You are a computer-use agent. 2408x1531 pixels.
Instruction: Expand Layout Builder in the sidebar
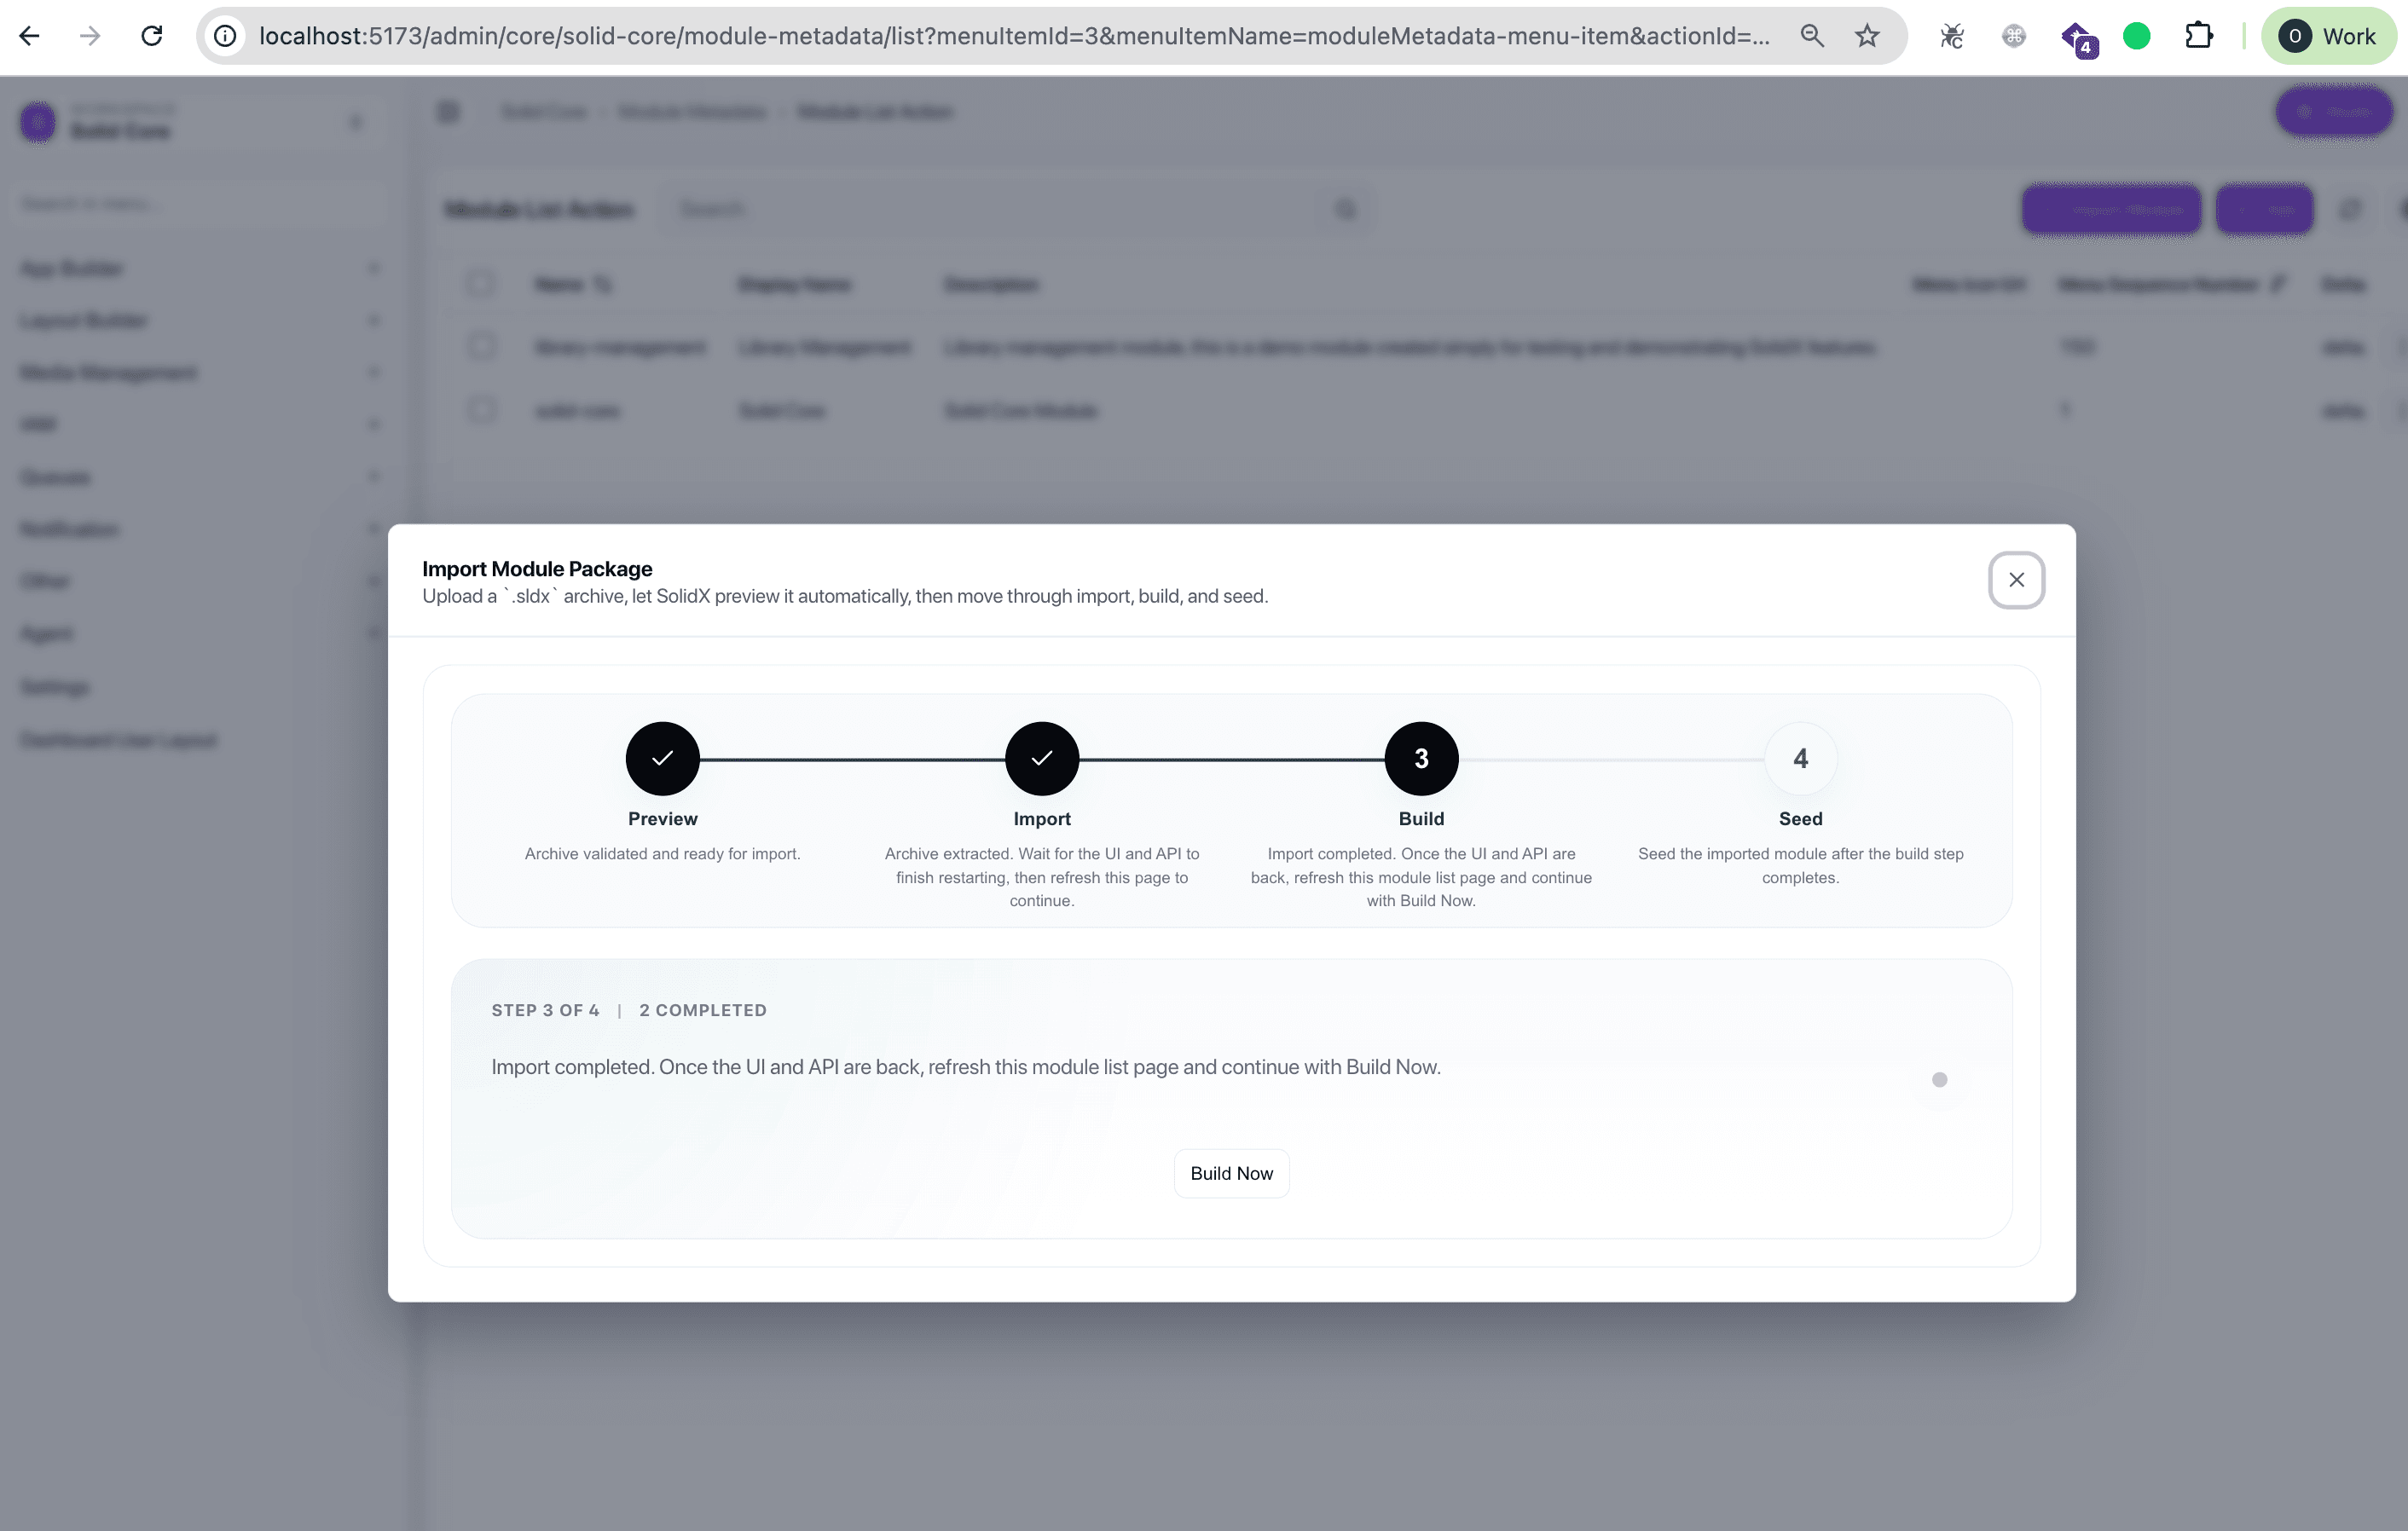200,320
